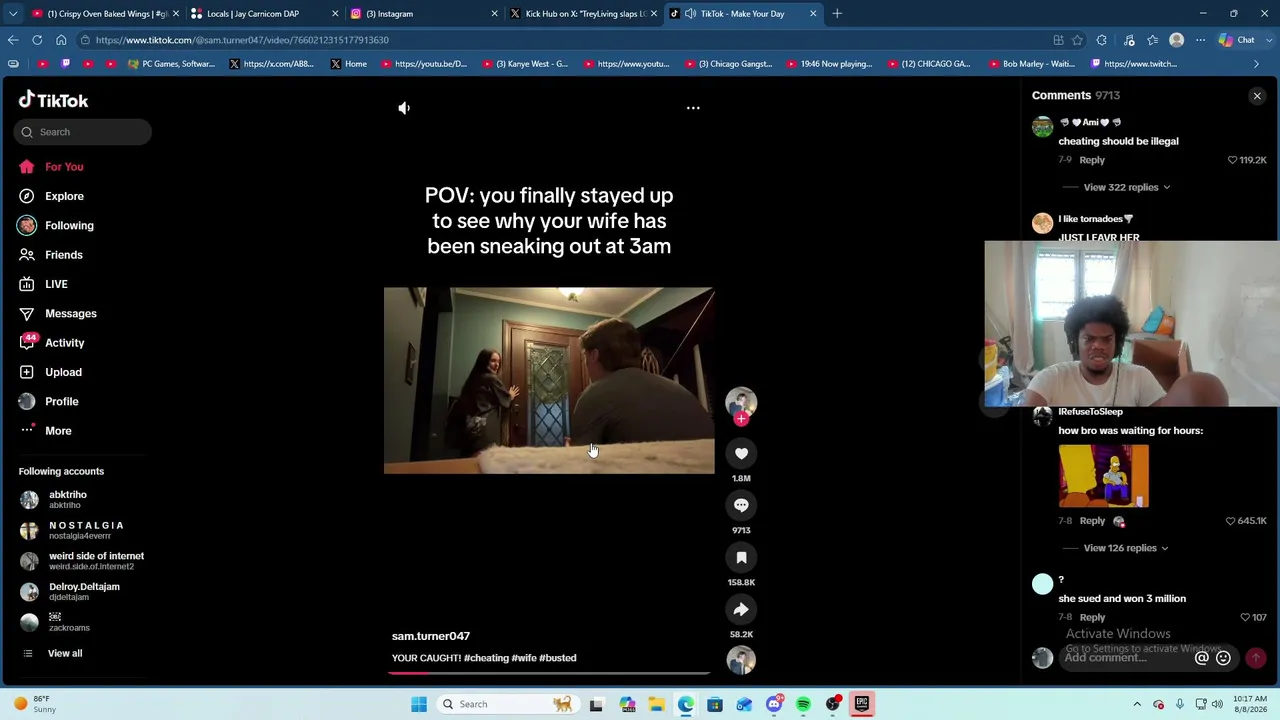Open the Simpsons image in comment
1280x720 pixels.
(x=1104, y=476)
